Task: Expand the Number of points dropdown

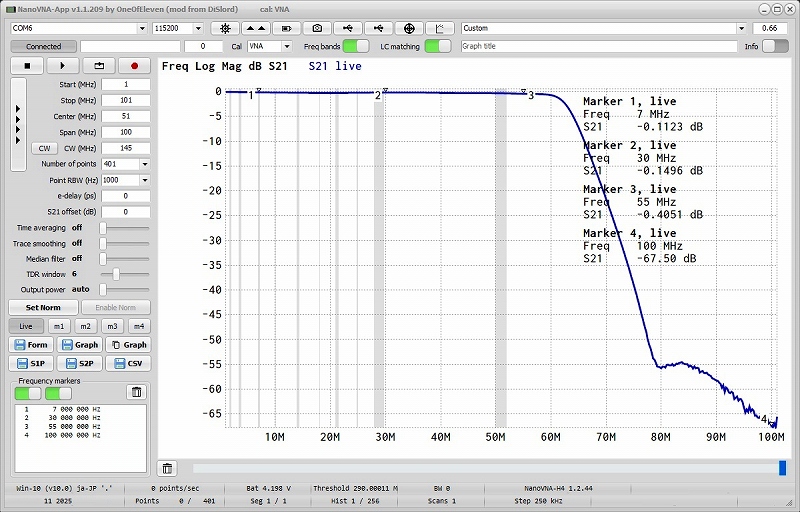Action: [144, 164]
